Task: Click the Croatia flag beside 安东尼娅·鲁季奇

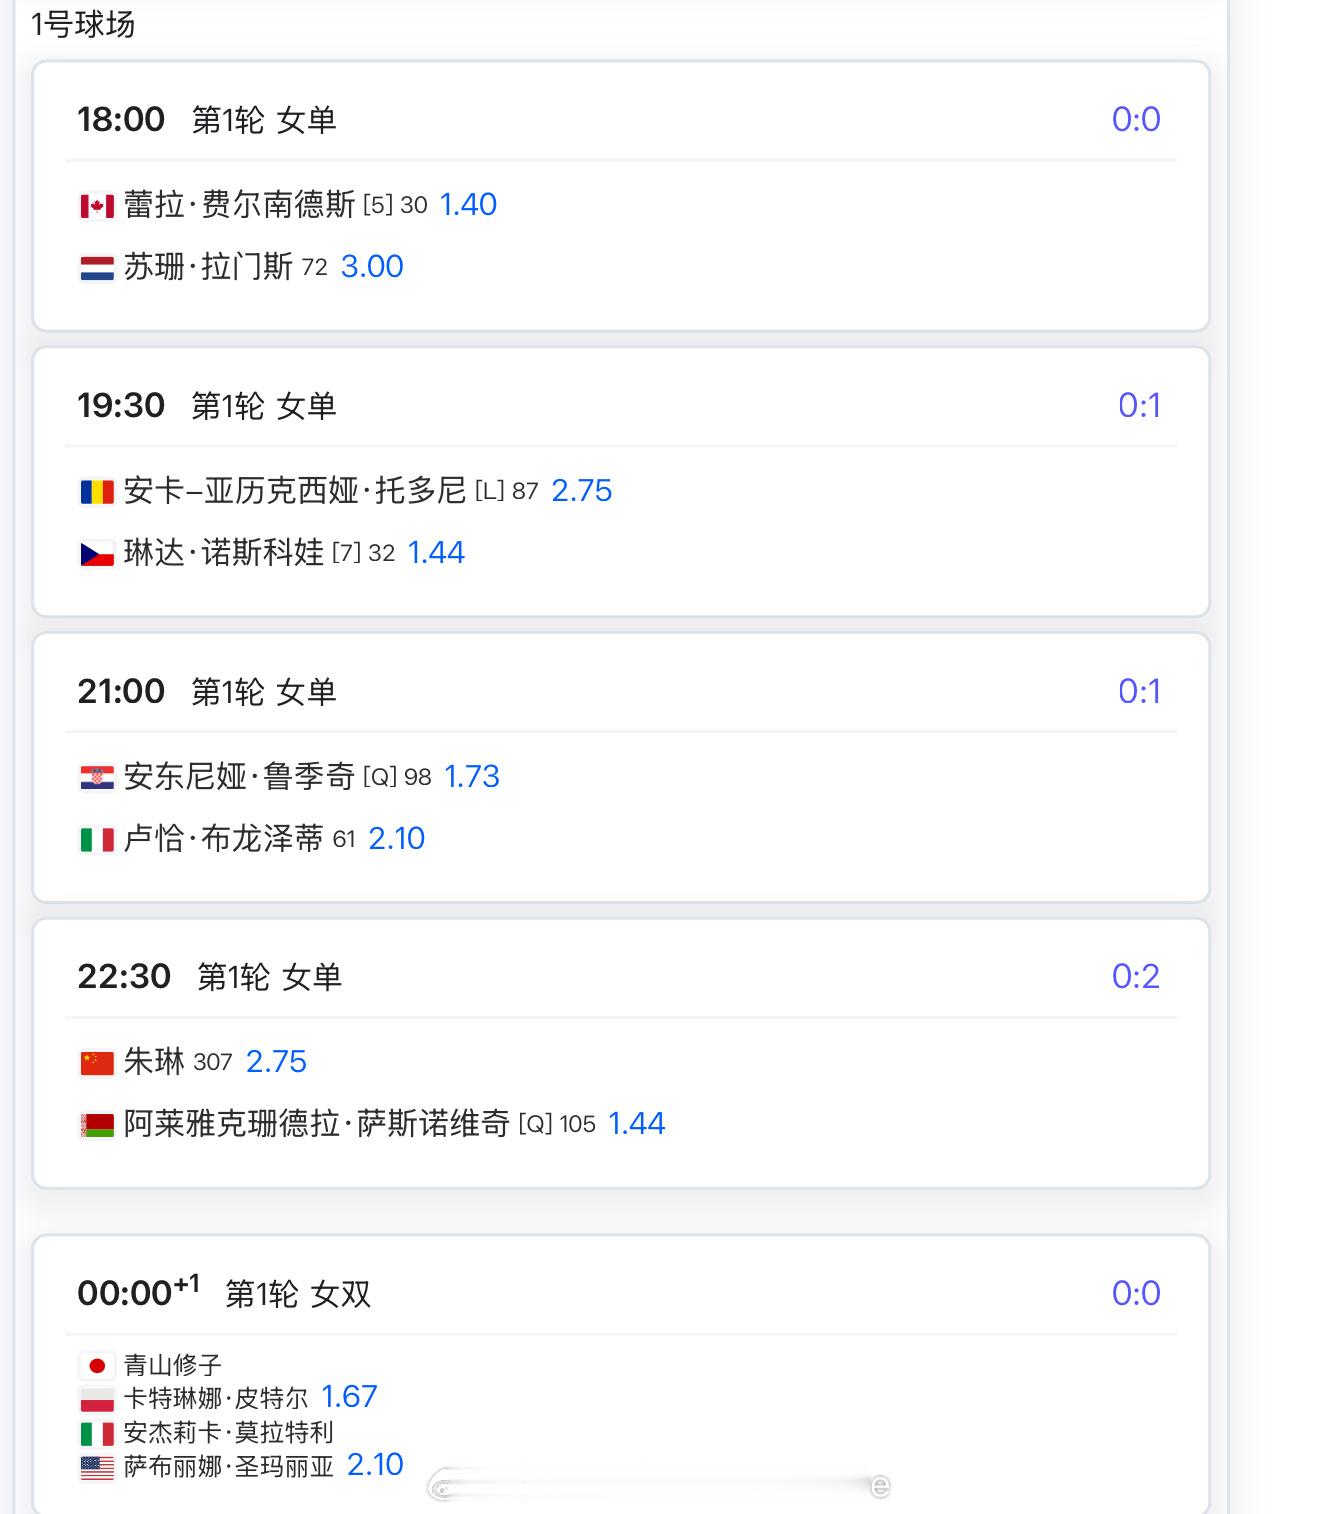Action: point(97,778)
